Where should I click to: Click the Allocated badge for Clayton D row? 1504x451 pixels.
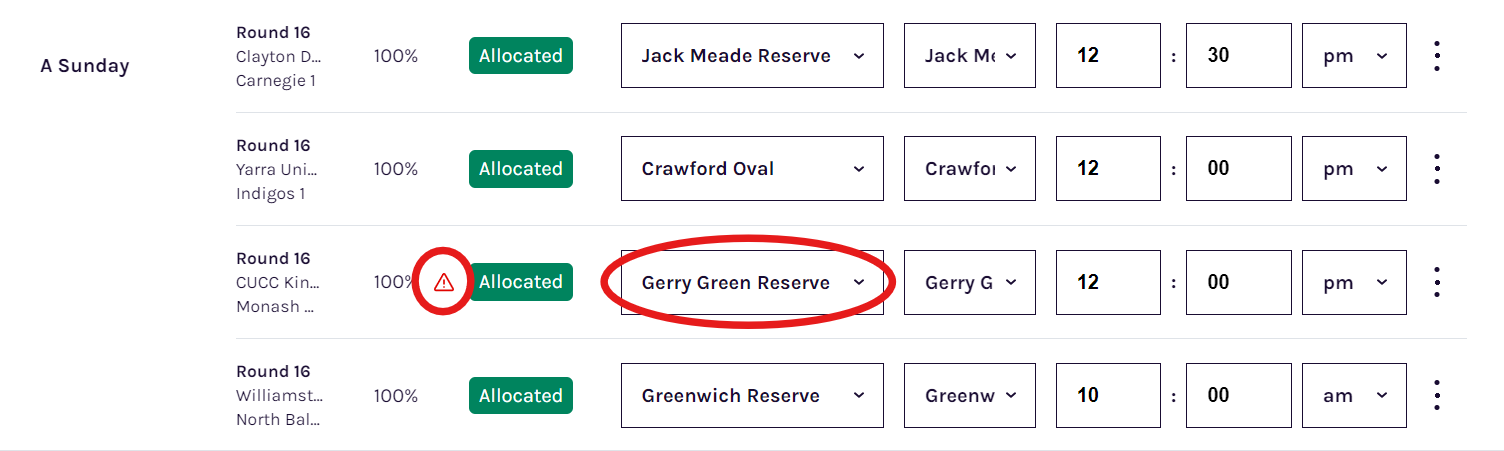click(x=521, y=56)
